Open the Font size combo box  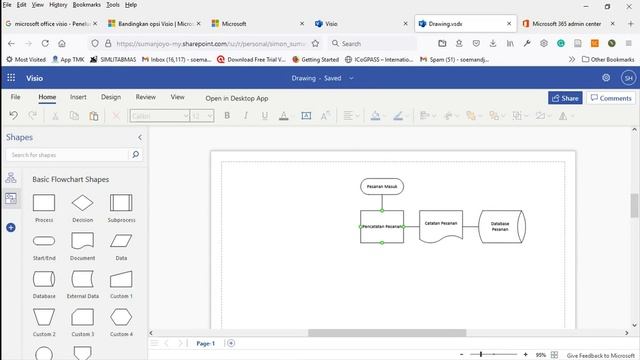click(x=202, y=116)
